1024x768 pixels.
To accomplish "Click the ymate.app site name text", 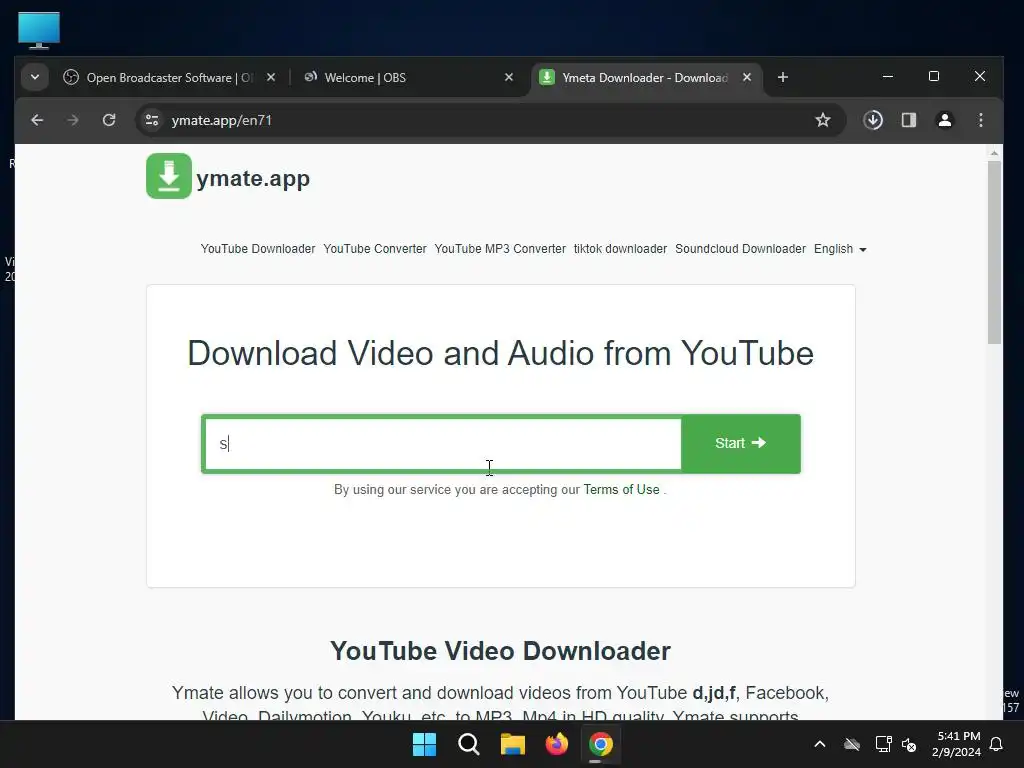I will pos(253,178).
